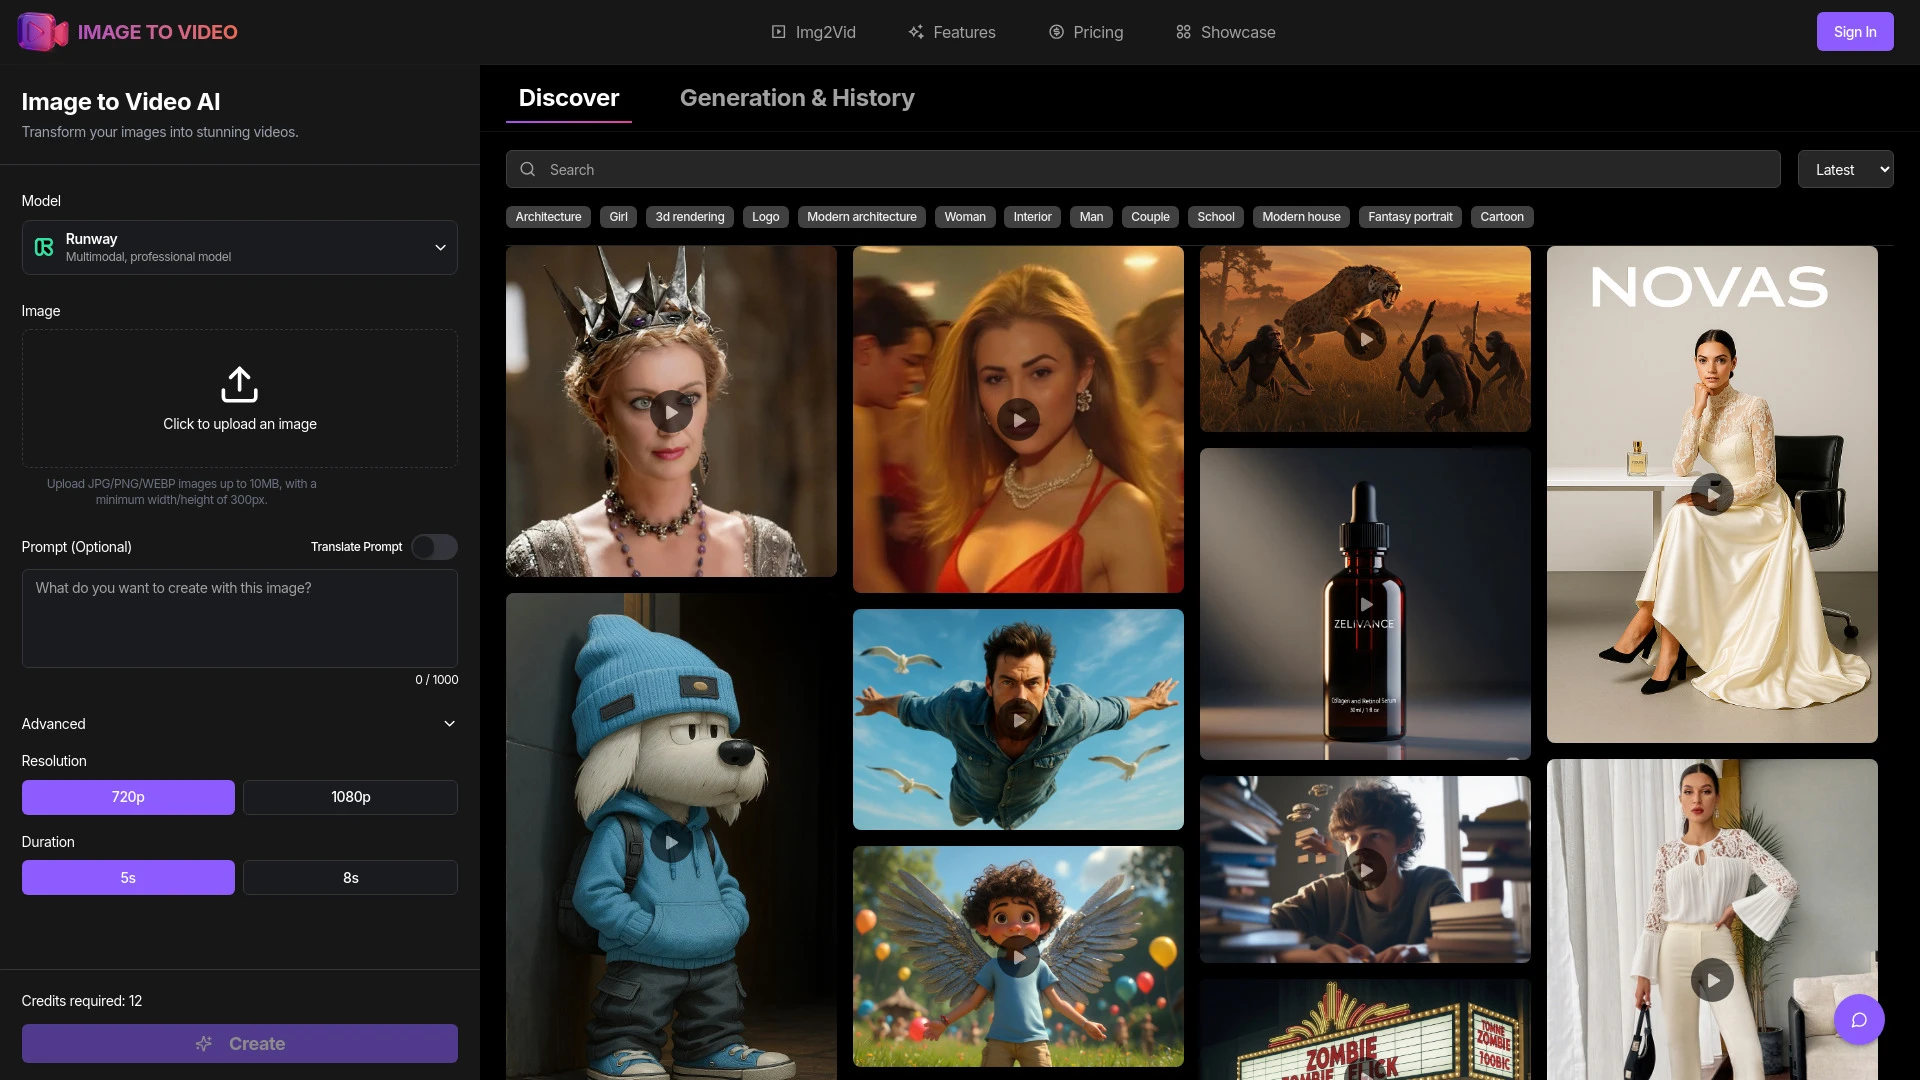Screen dimensions: 1920x1080
Task: Click the Image to Video logo icon
Action: [42, 32]
